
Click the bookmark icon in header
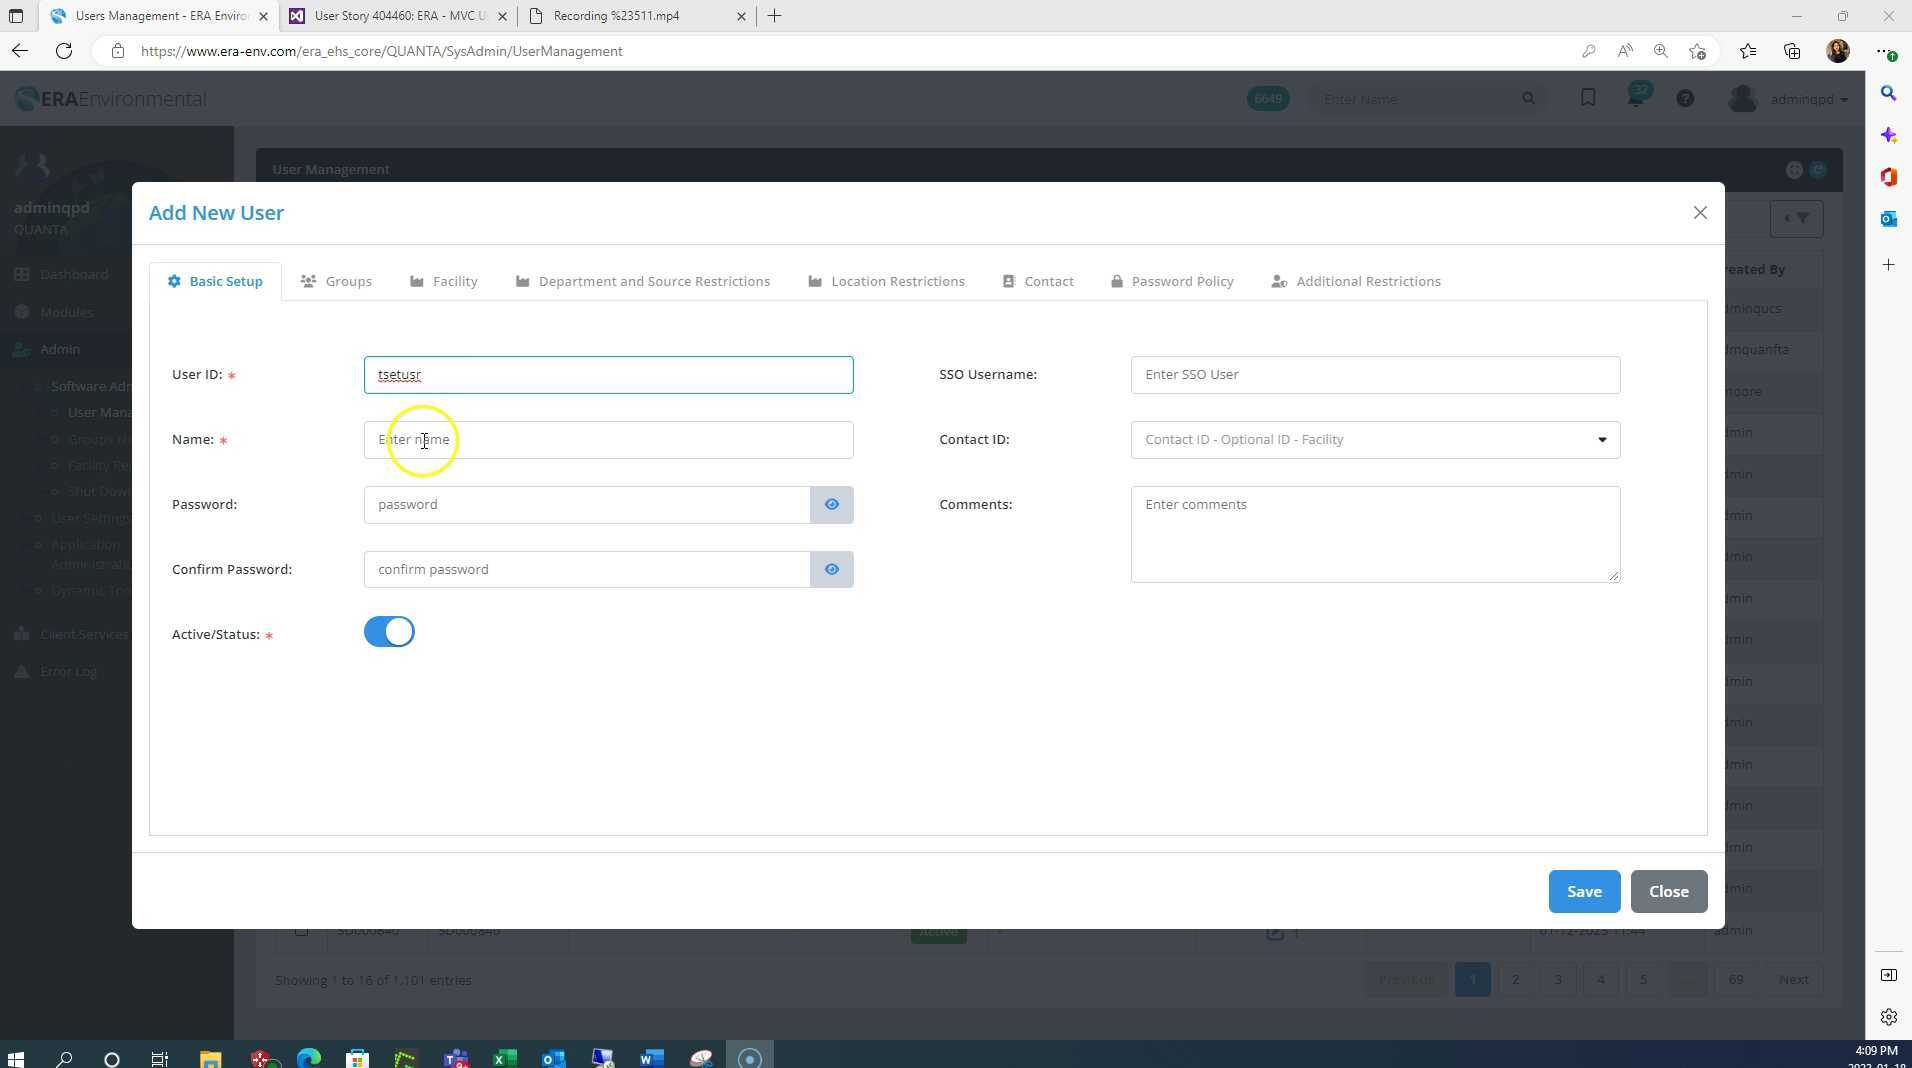click(x=1588, y=98)
